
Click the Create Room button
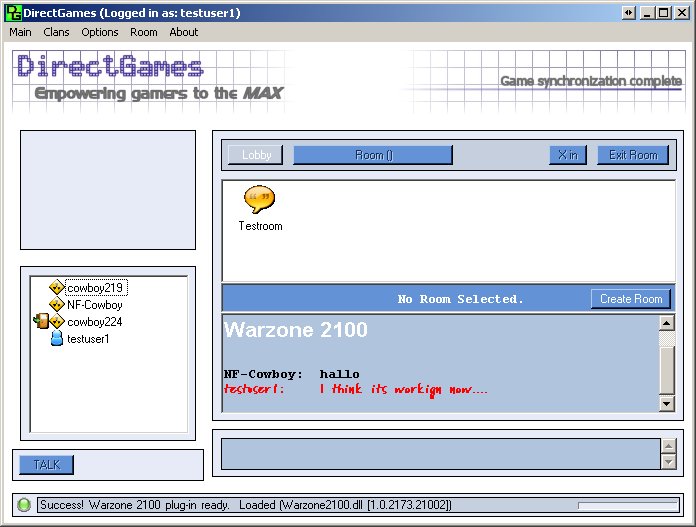pyautogui.click(x=631, y=299)
